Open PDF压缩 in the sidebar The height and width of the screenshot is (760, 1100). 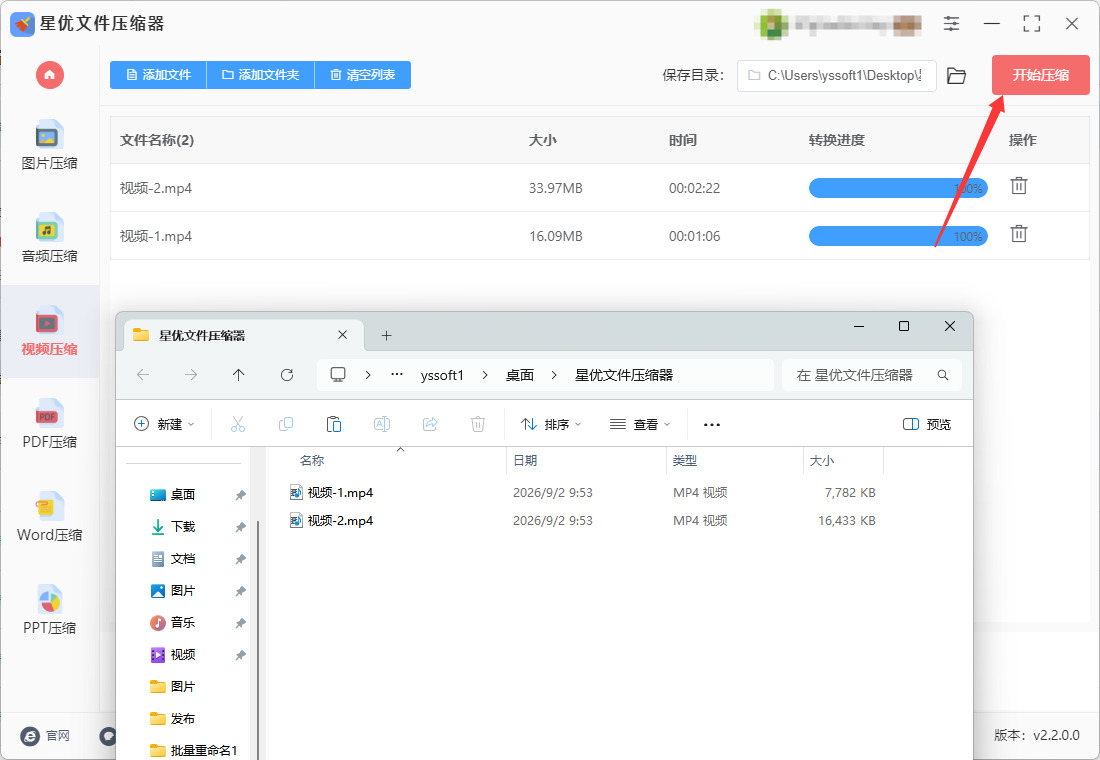49,424
